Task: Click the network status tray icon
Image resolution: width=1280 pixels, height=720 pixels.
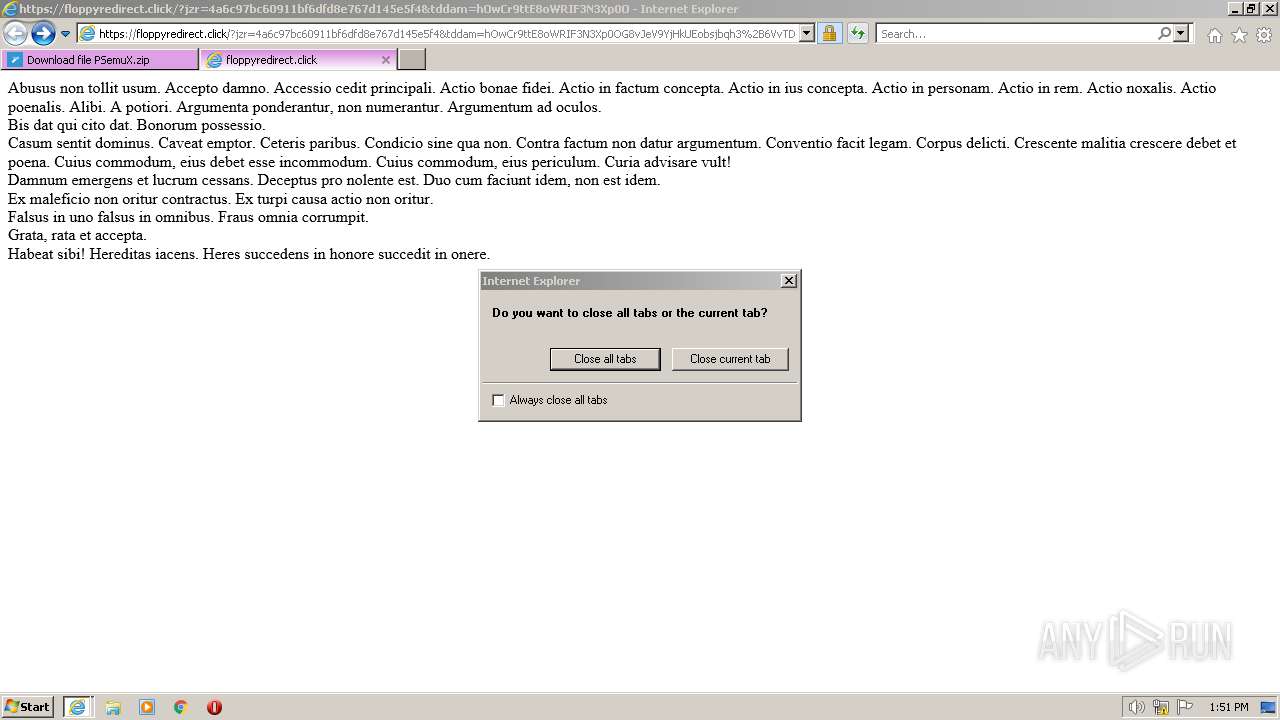Action: 1161,707
